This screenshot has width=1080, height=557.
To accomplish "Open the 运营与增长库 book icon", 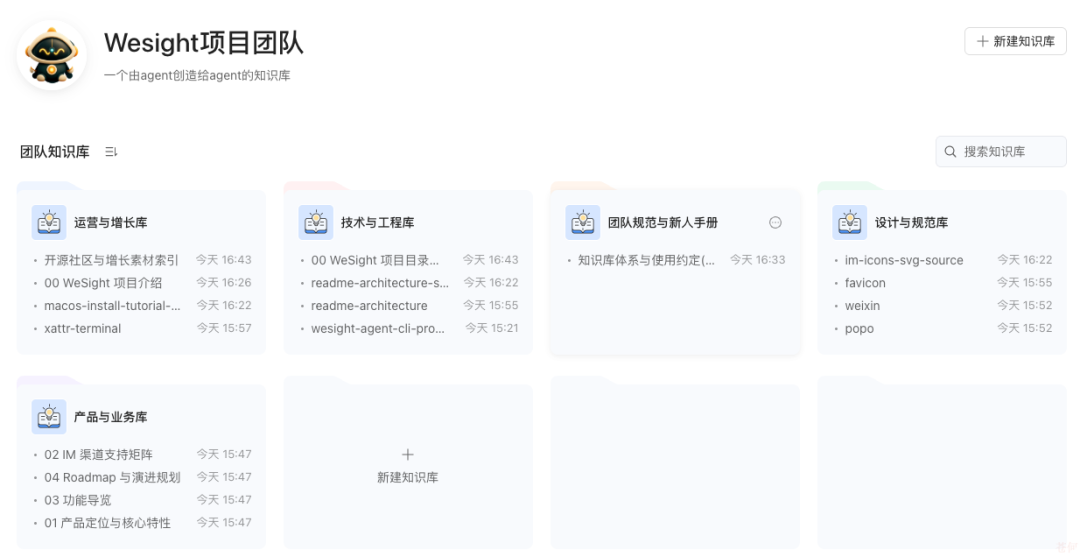I will [49, 222].
